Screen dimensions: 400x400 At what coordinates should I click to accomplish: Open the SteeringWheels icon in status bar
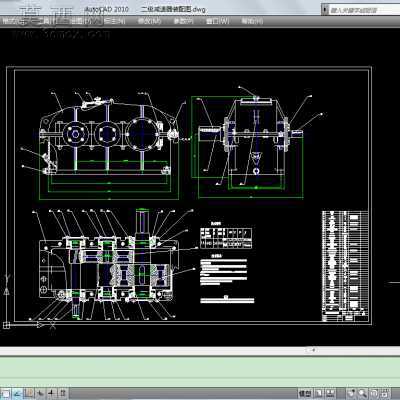(374, 394)
